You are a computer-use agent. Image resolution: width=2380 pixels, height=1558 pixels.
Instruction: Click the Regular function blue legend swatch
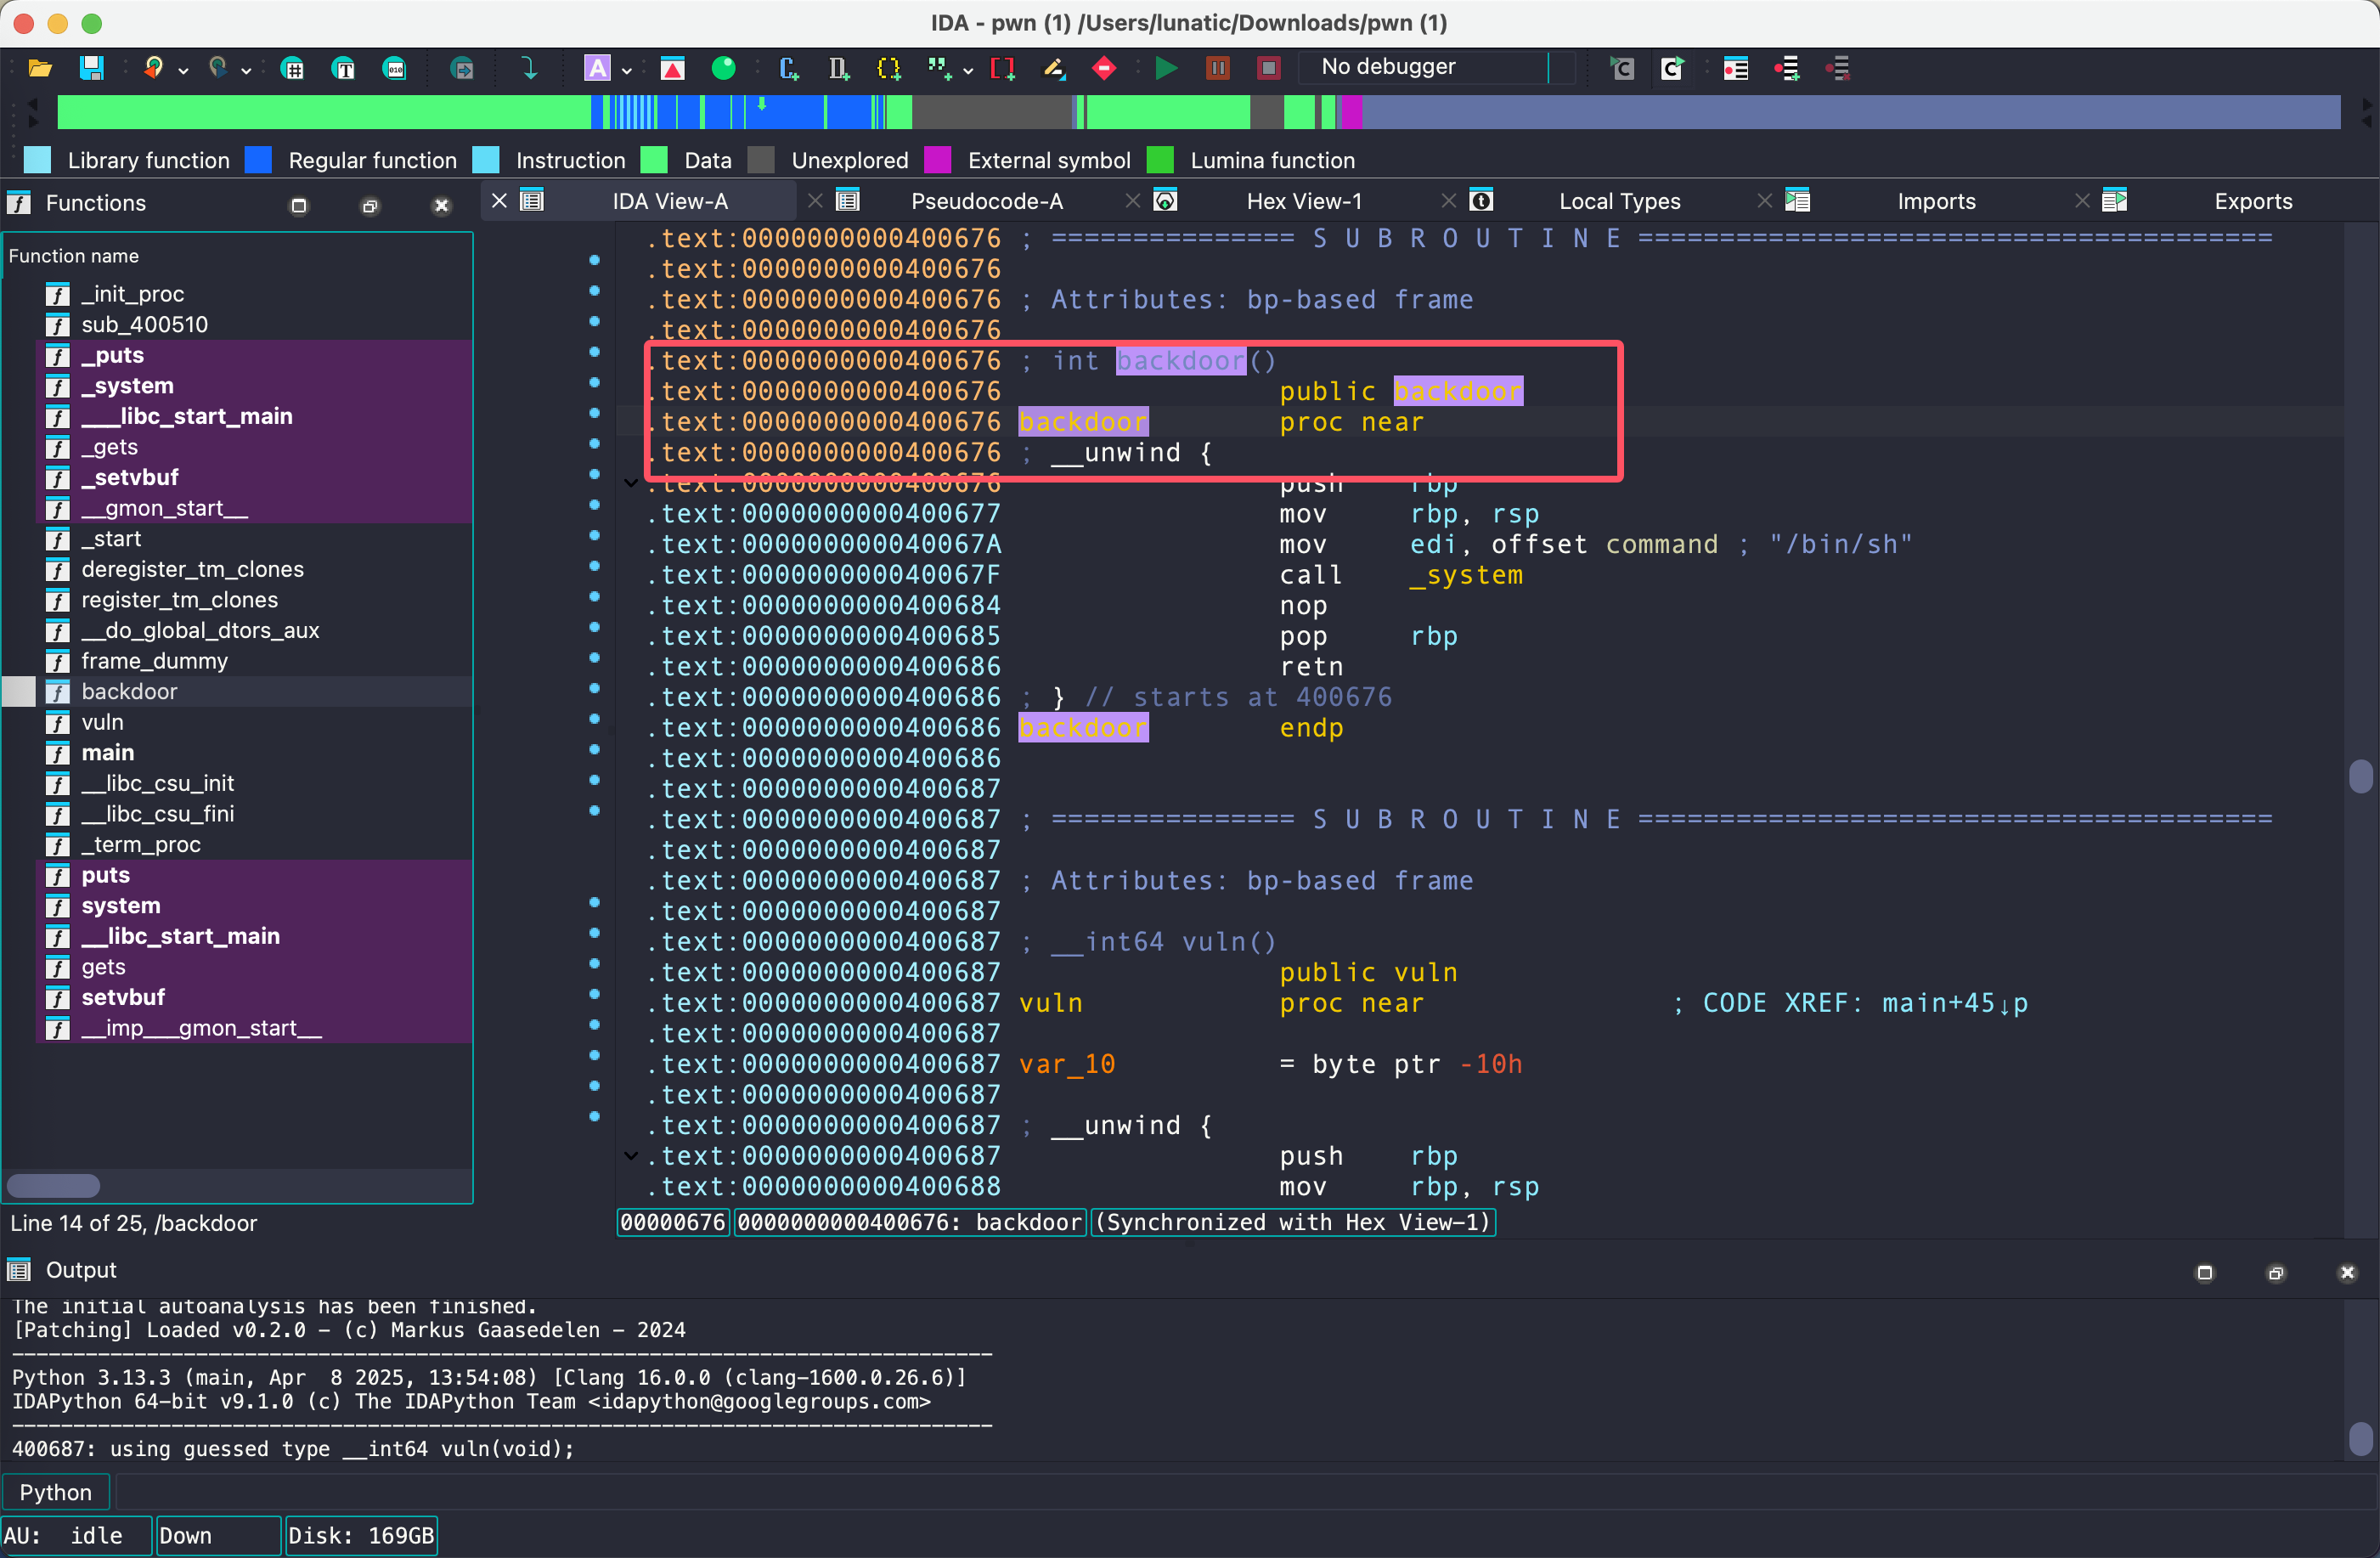(259, 160)
